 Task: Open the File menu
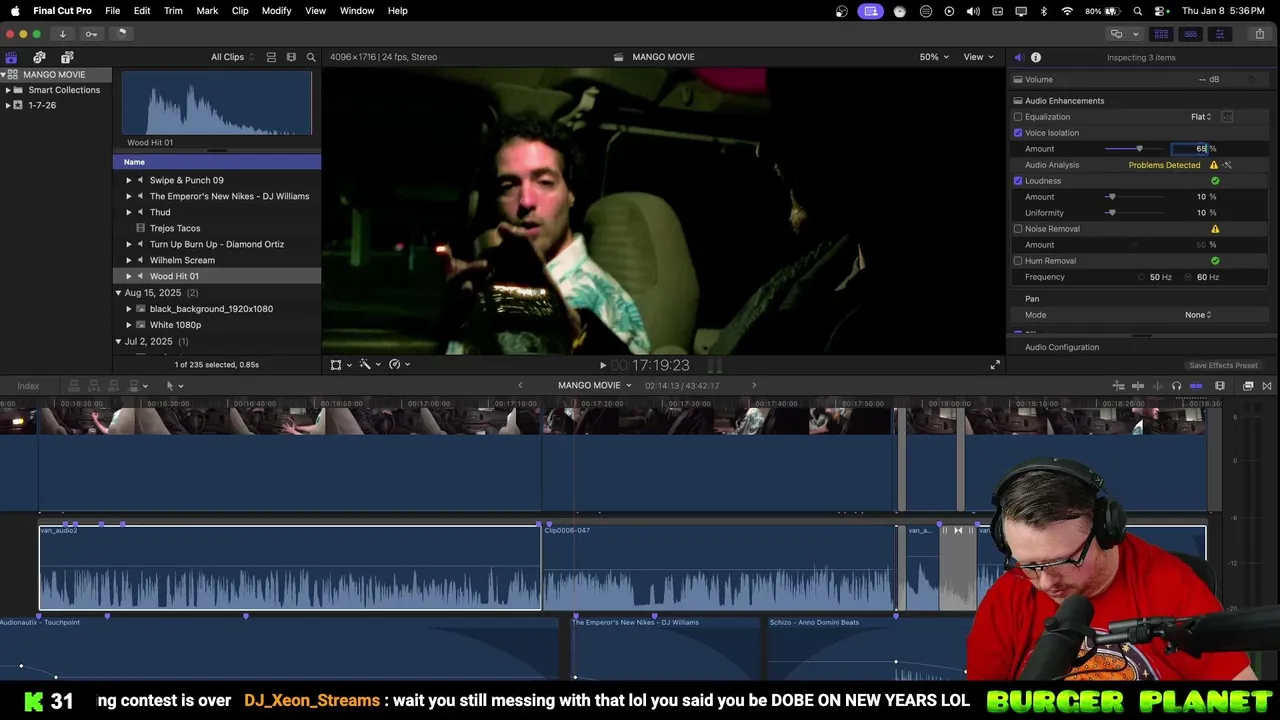pos(113,11)
